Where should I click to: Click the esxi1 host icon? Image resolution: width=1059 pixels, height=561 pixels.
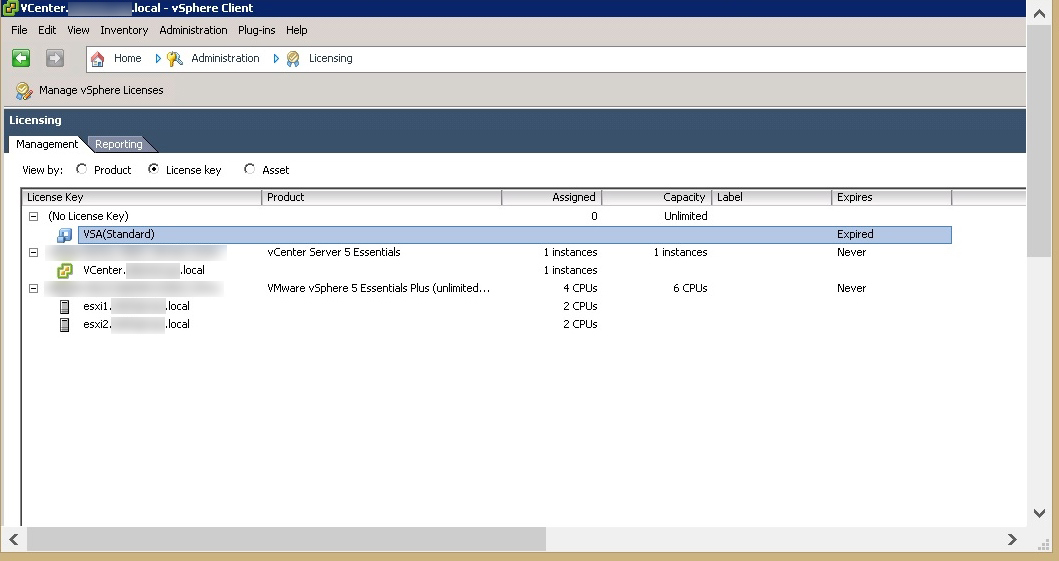[x=65, y=306]
